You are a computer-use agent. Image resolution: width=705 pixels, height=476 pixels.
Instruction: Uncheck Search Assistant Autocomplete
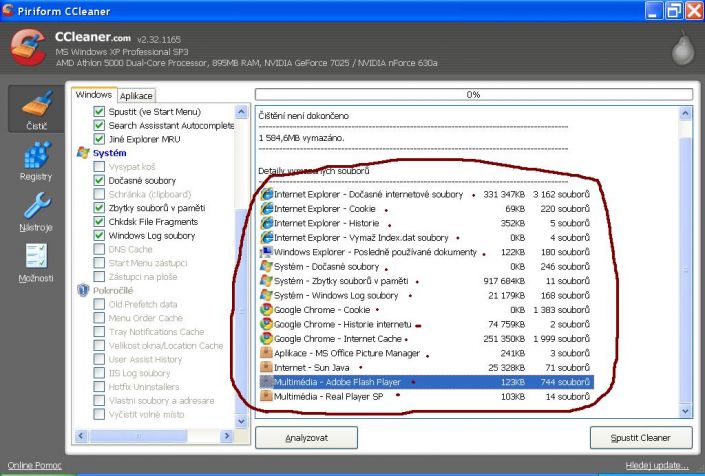[x=99, y=125]
